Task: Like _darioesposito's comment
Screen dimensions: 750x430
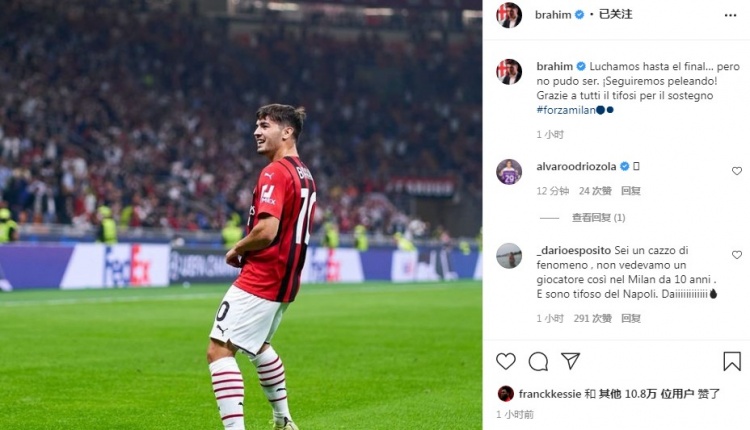Action: click(x=737, y=255)
